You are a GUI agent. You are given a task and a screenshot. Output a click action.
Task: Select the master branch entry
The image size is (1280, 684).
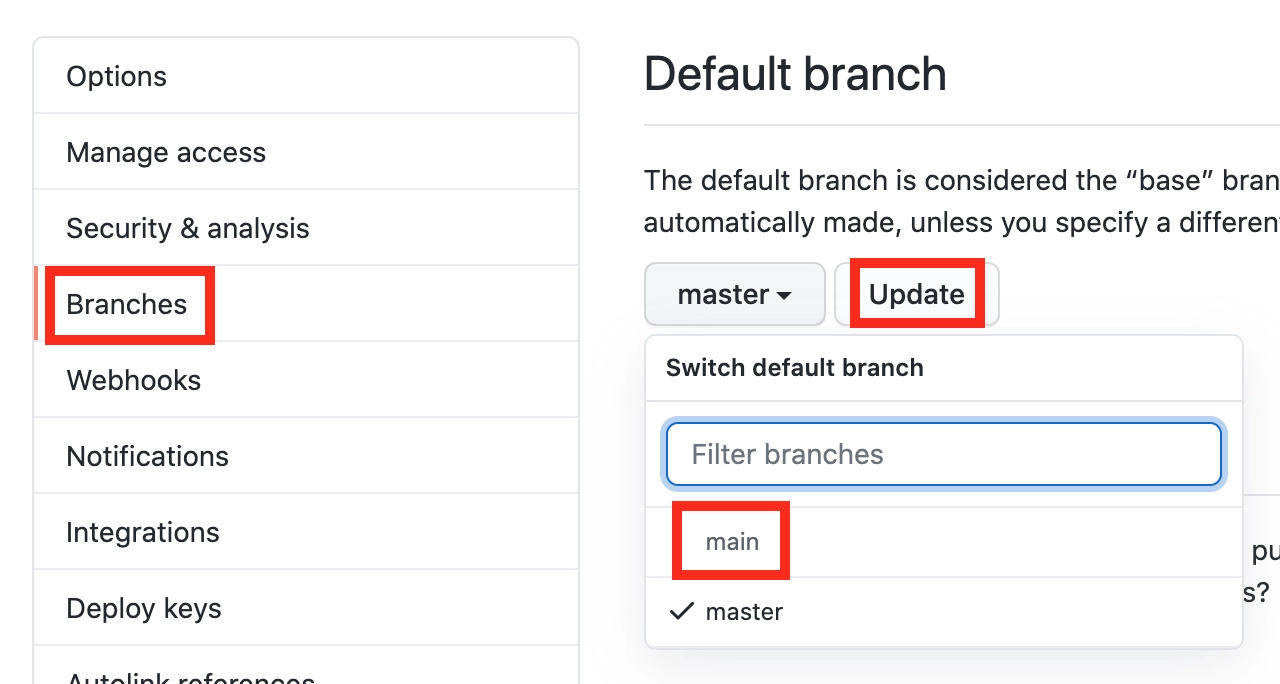[743, 611]
